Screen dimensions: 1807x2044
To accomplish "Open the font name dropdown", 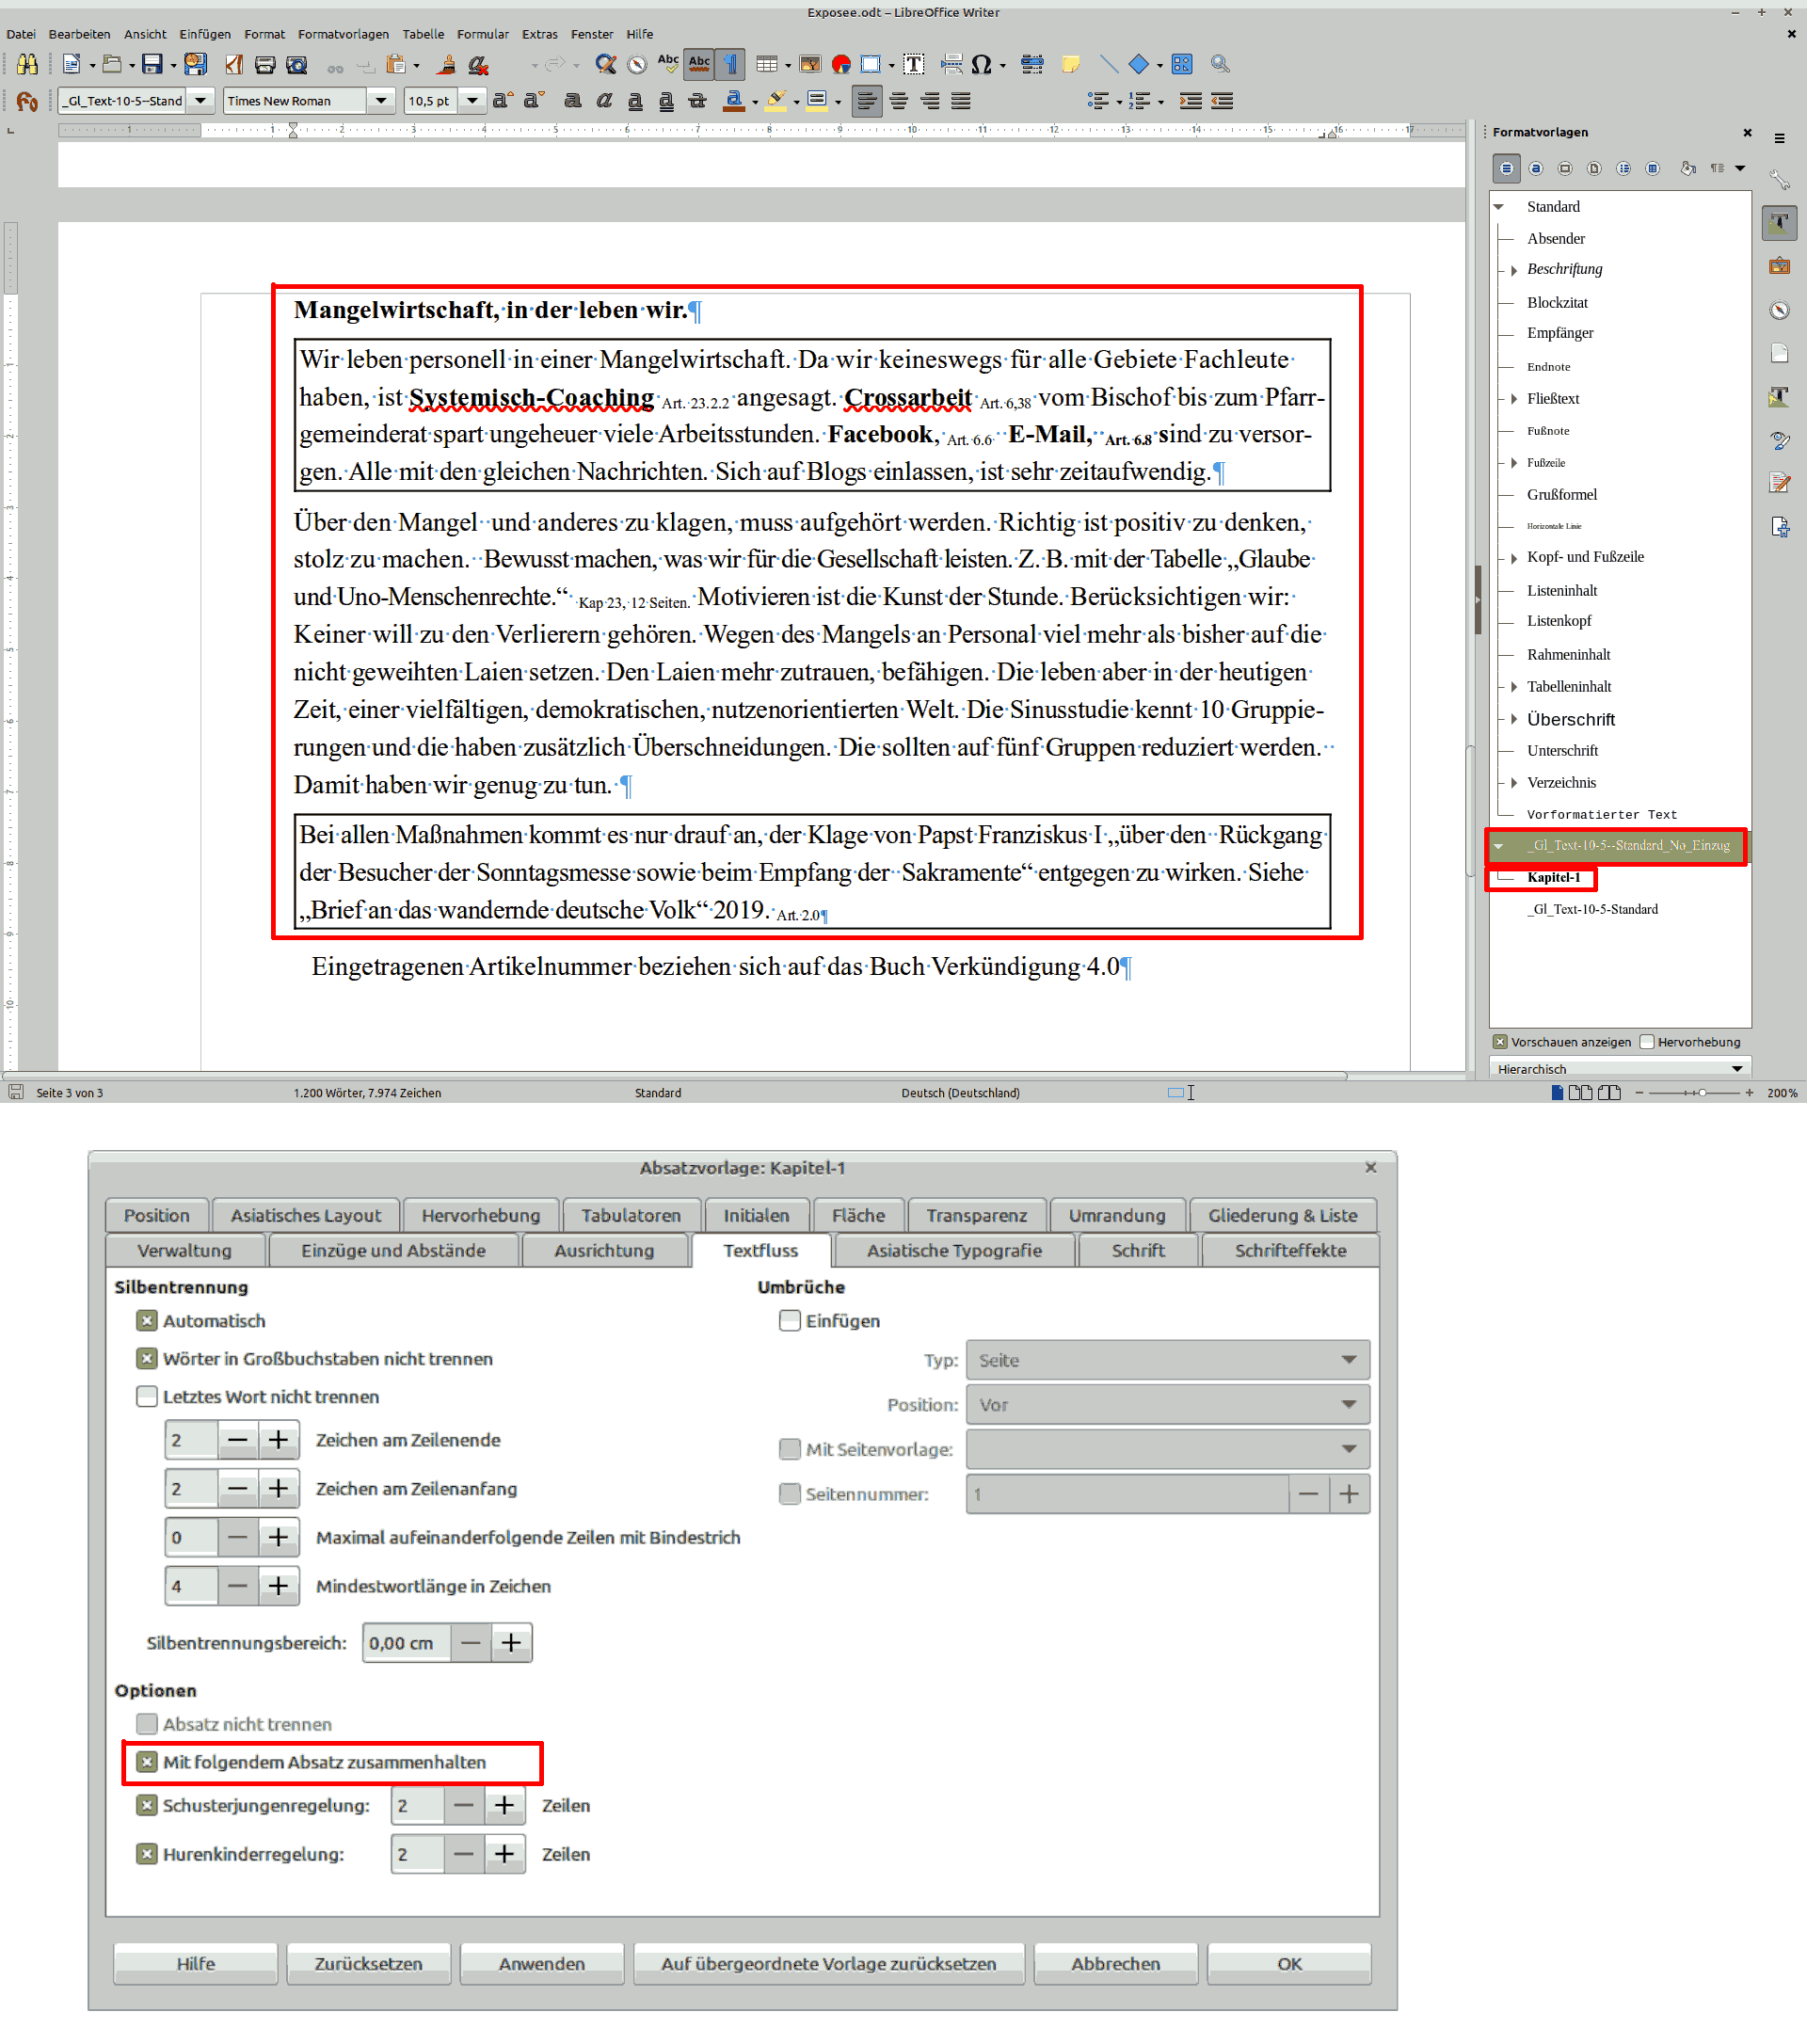I will click(x=380, y=101).
